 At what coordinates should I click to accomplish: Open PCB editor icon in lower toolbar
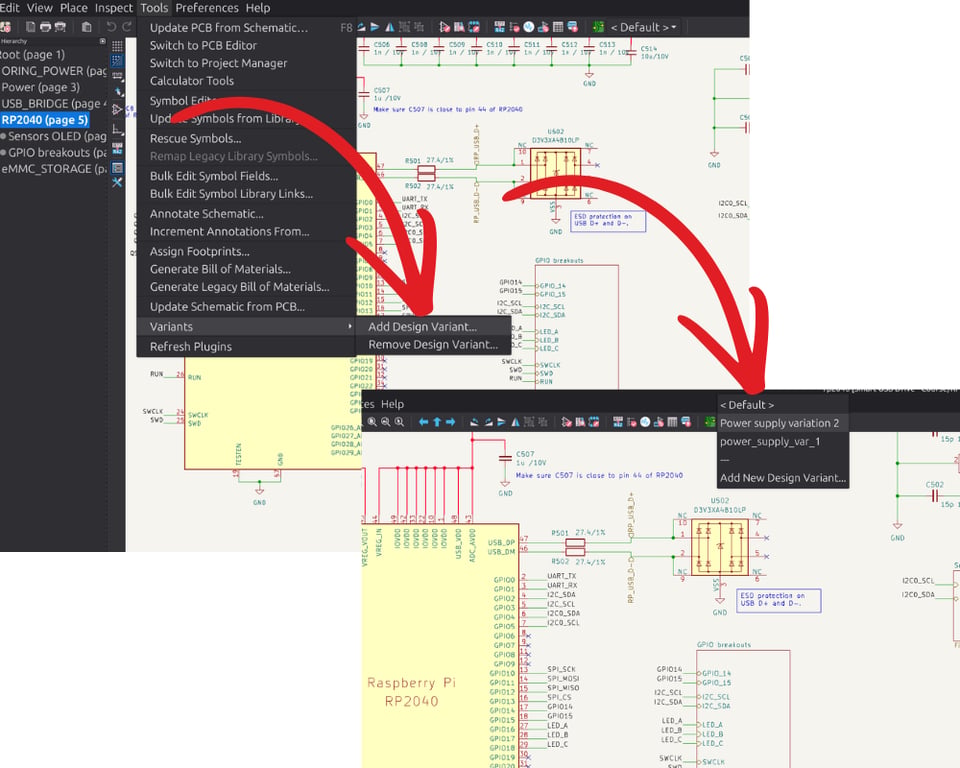tap(710, 422)
